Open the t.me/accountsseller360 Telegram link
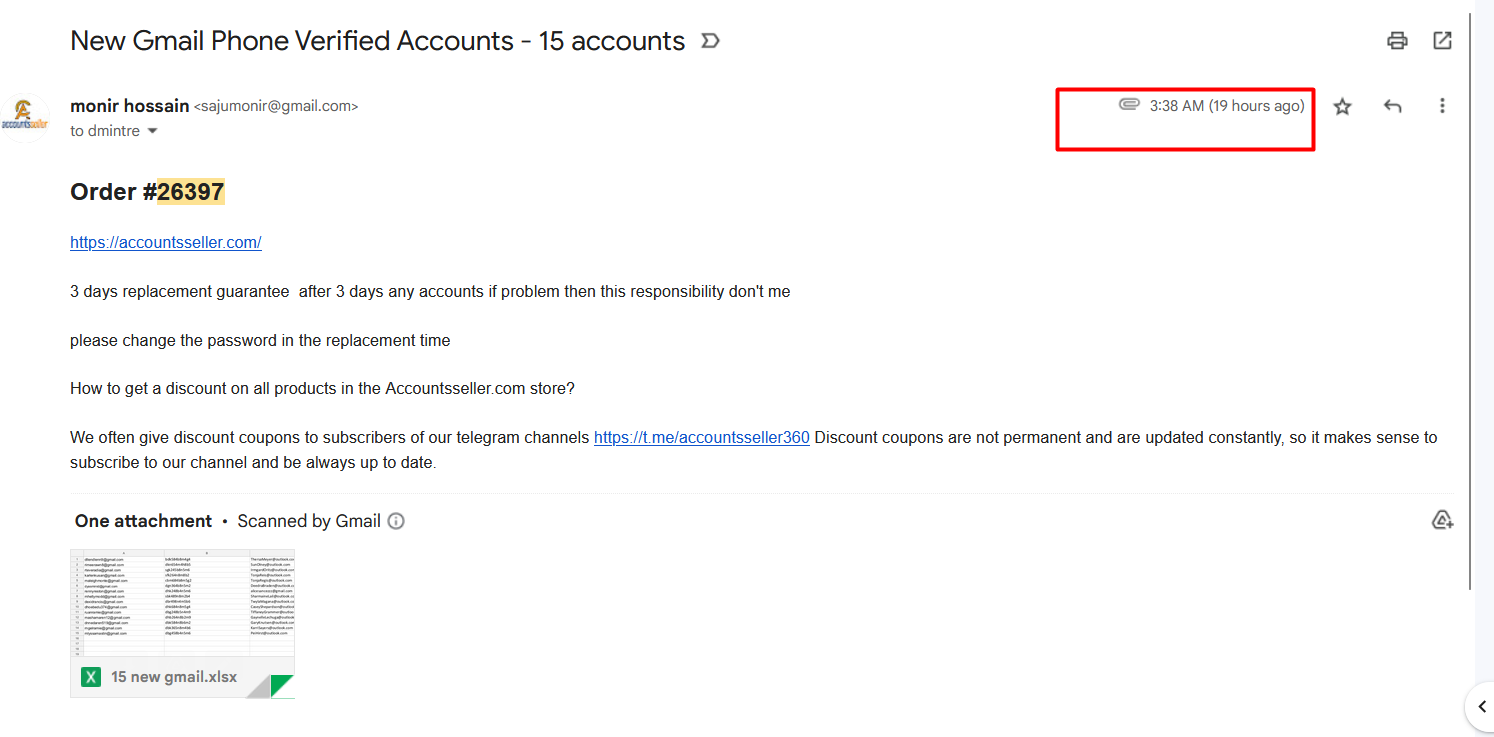The height and width of the screenshot is (737, 1494). 702,437
